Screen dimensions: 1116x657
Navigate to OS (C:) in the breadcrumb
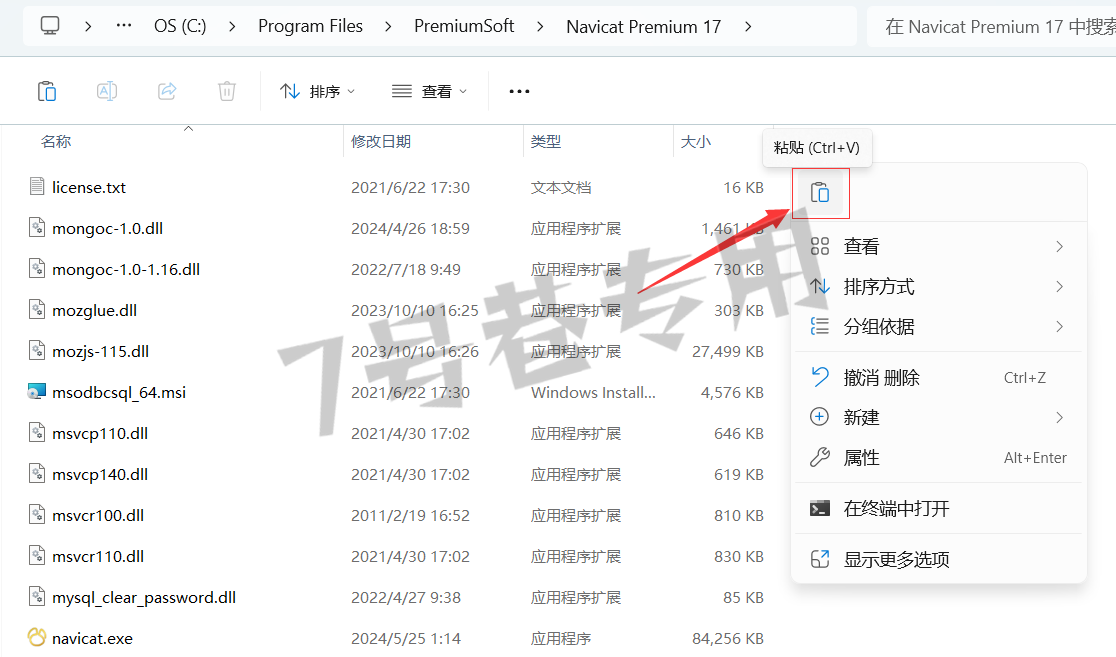point(180,26)
